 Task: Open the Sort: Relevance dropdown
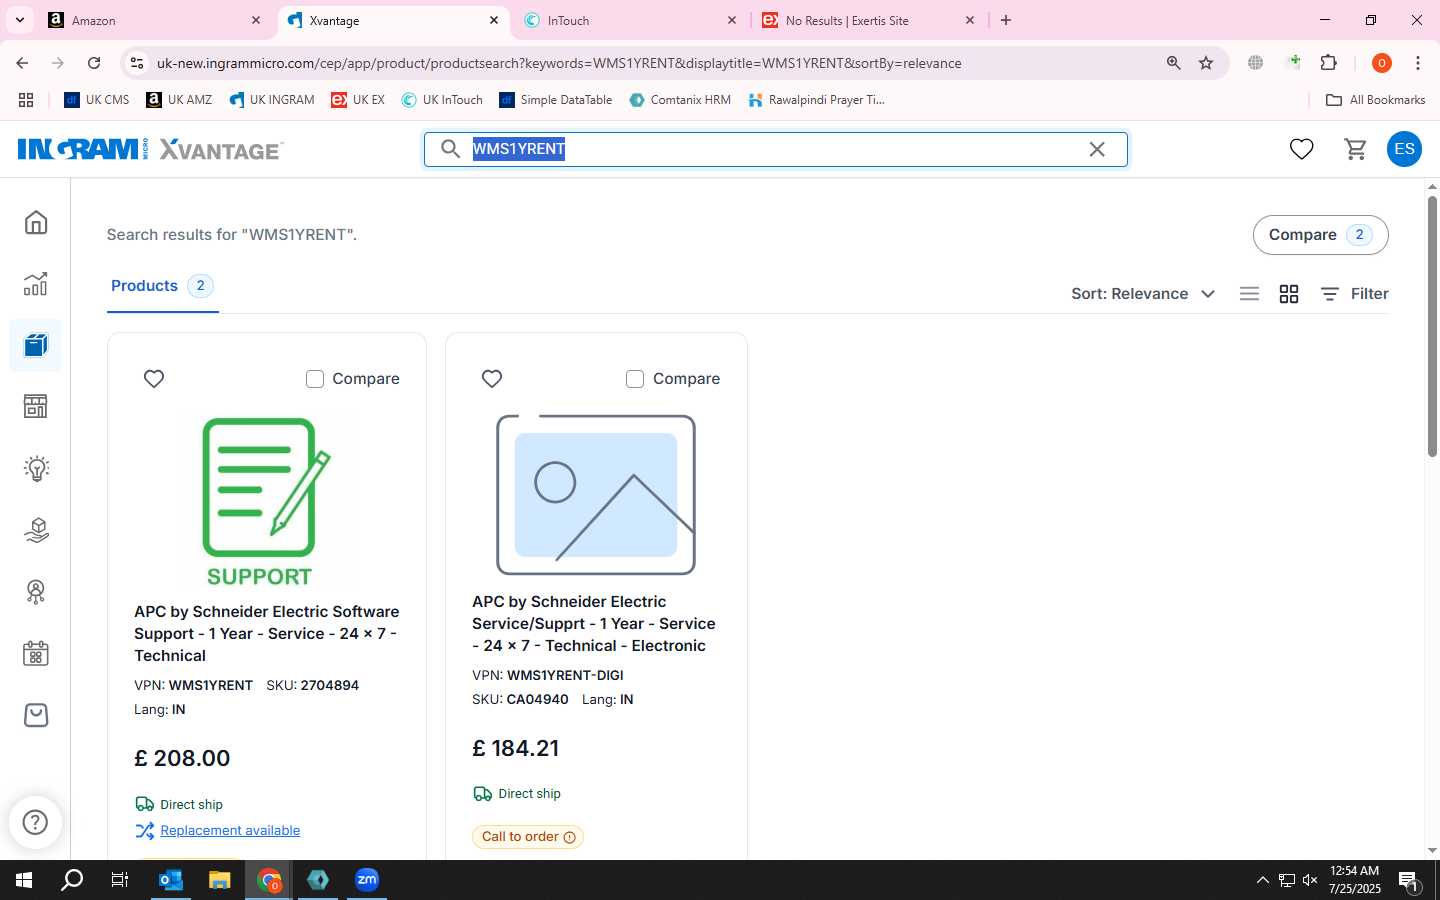(x=1143, y=294)
